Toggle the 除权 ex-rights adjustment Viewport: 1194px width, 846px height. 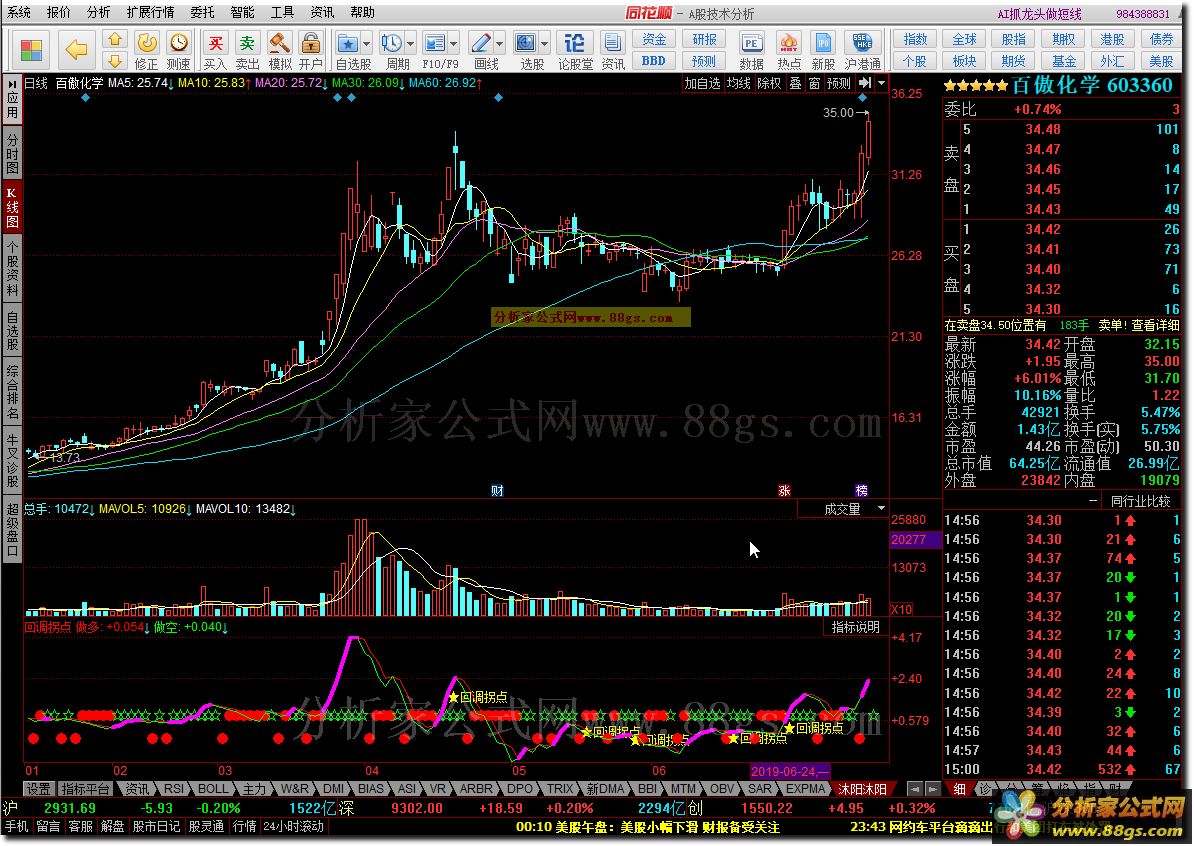click(x=769, y=83)
